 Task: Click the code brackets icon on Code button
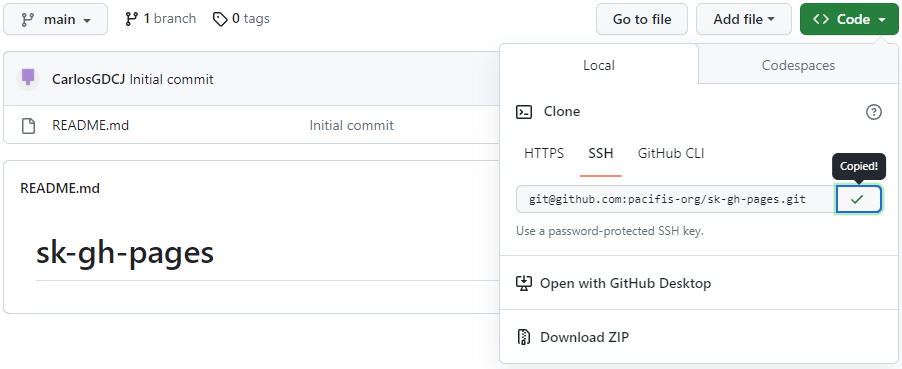pos(821,20)
